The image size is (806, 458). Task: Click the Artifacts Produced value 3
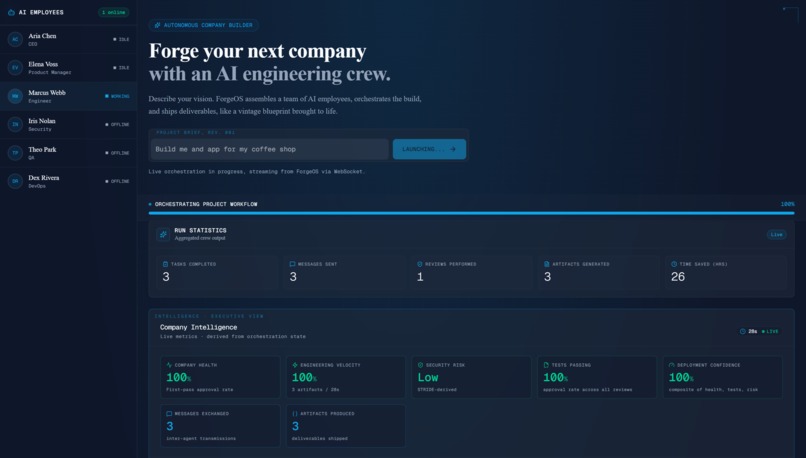(295, 426)
